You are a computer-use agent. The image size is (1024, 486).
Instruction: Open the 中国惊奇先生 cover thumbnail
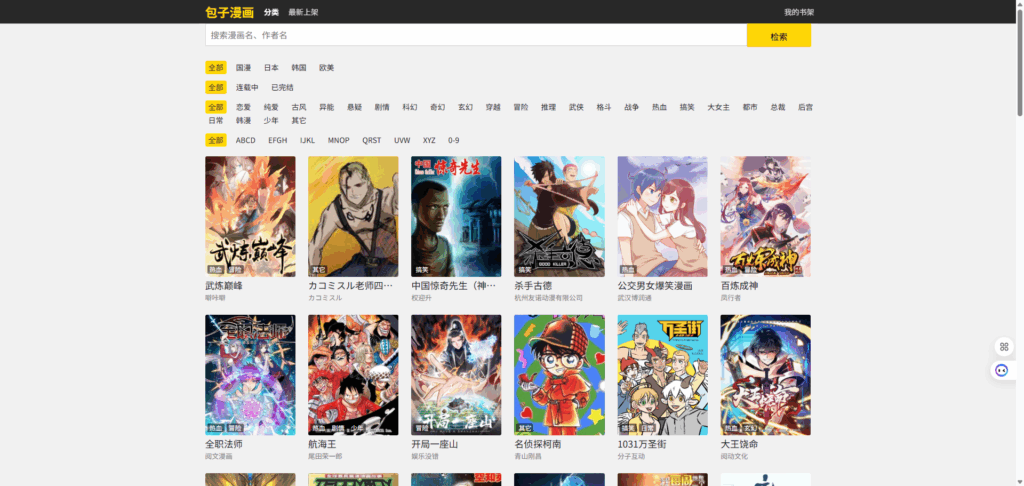pos(456,216)
